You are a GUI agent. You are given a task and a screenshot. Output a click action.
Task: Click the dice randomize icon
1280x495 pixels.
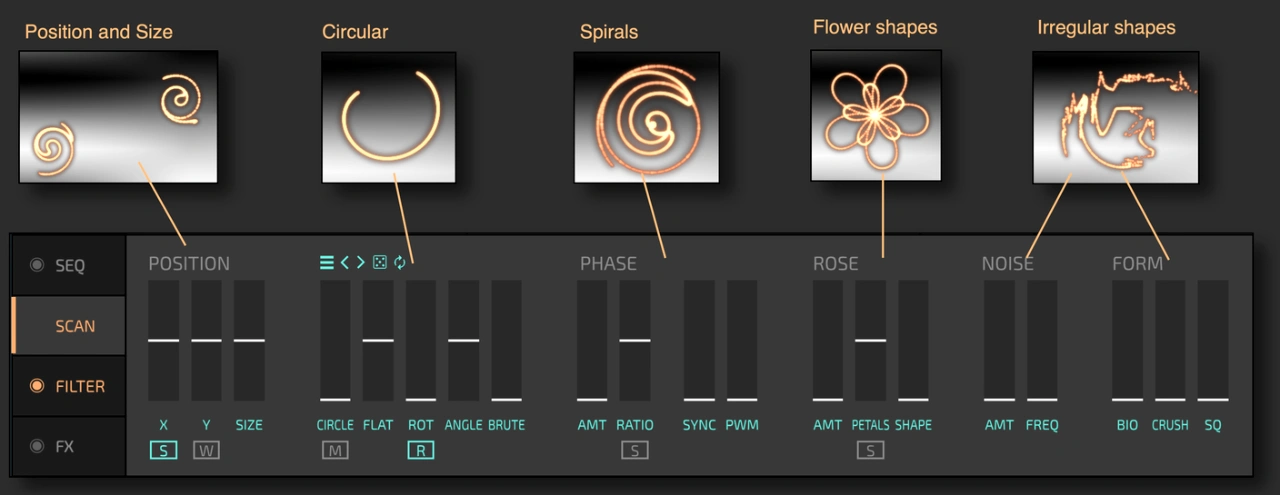pos(380,263)
